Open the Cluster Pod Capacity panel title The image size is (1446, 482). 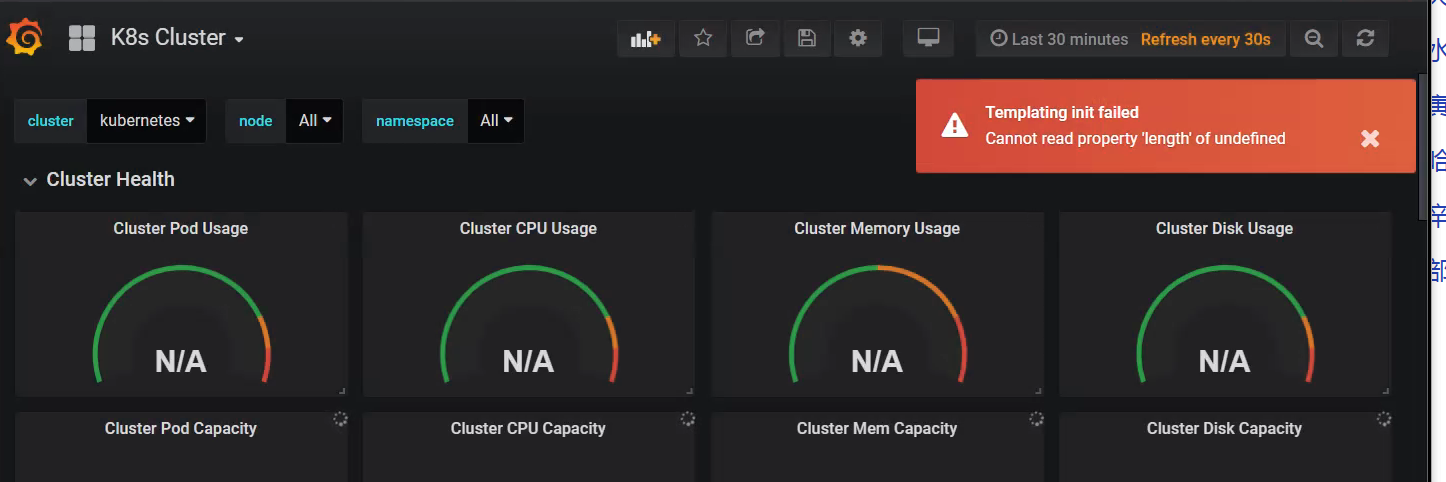(x=181, y=428)
